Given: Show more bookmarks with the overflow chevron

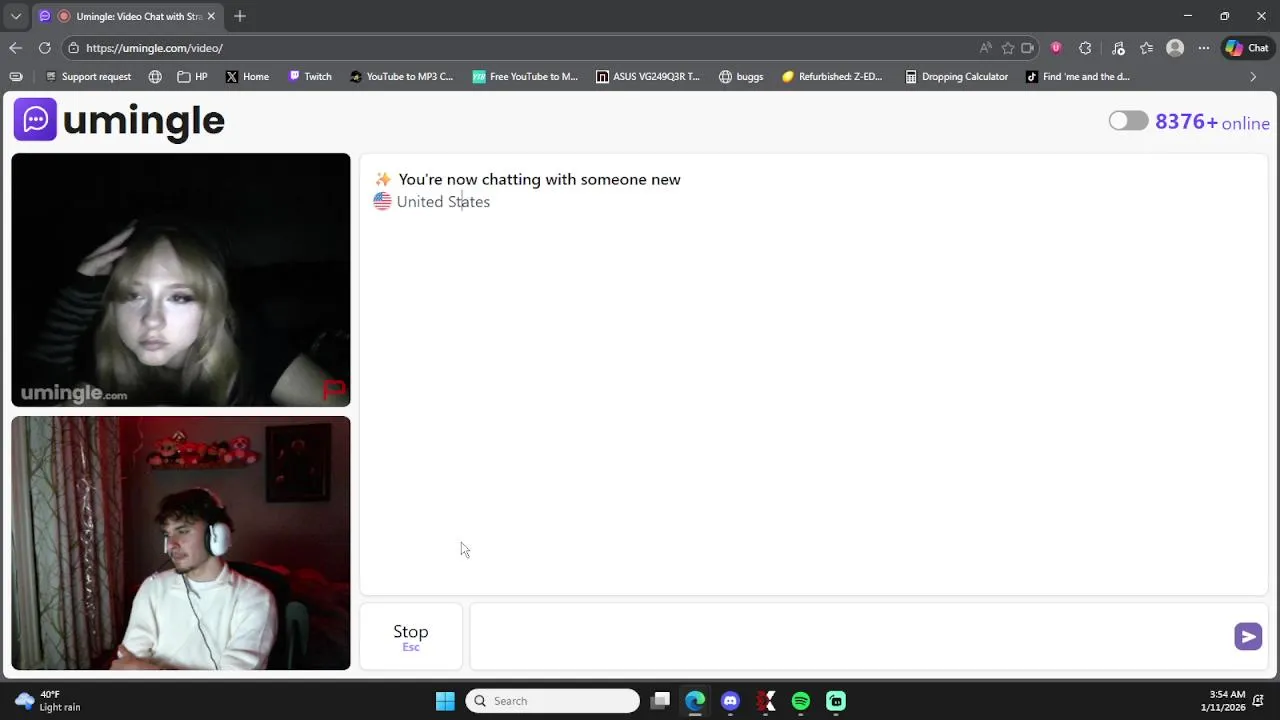Looking at the screenshot, I should pyautogui.click(x=1253, y=76).
